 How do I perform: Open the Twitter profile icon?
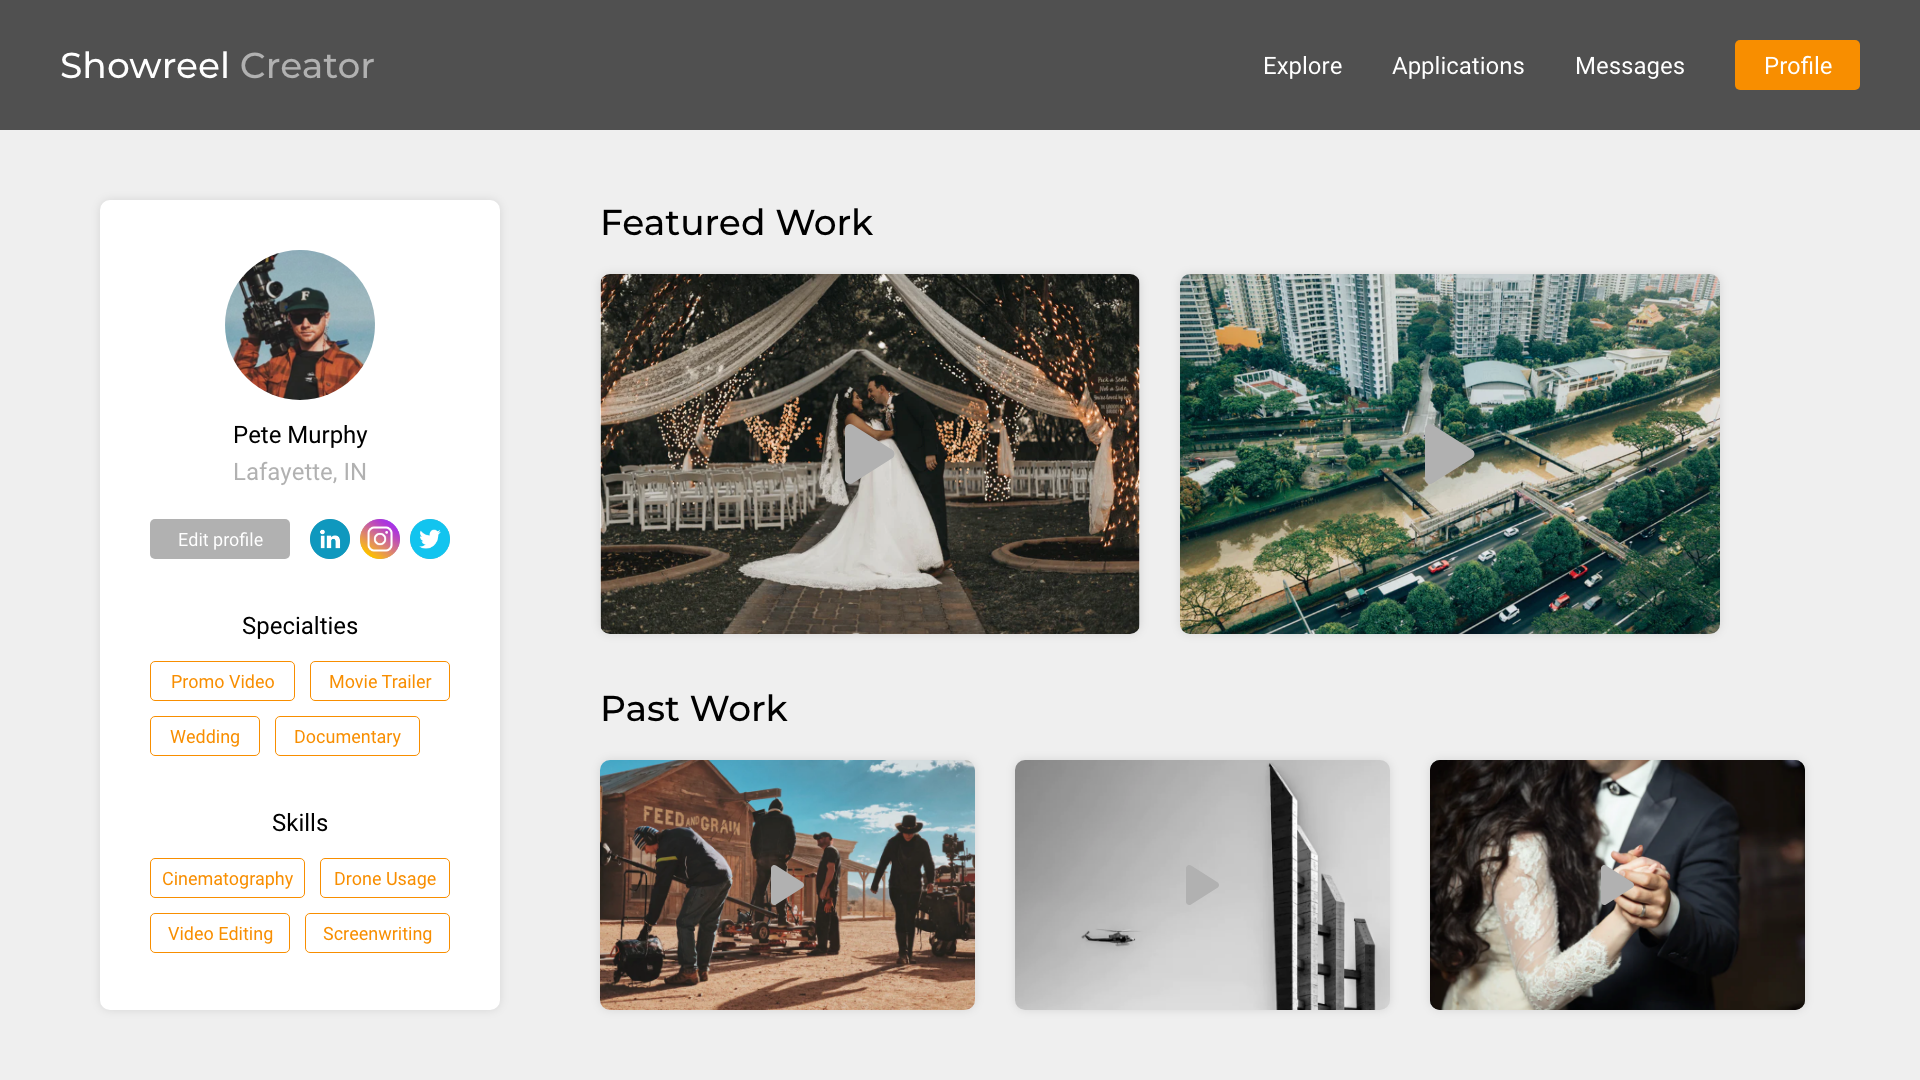point(430,539)
